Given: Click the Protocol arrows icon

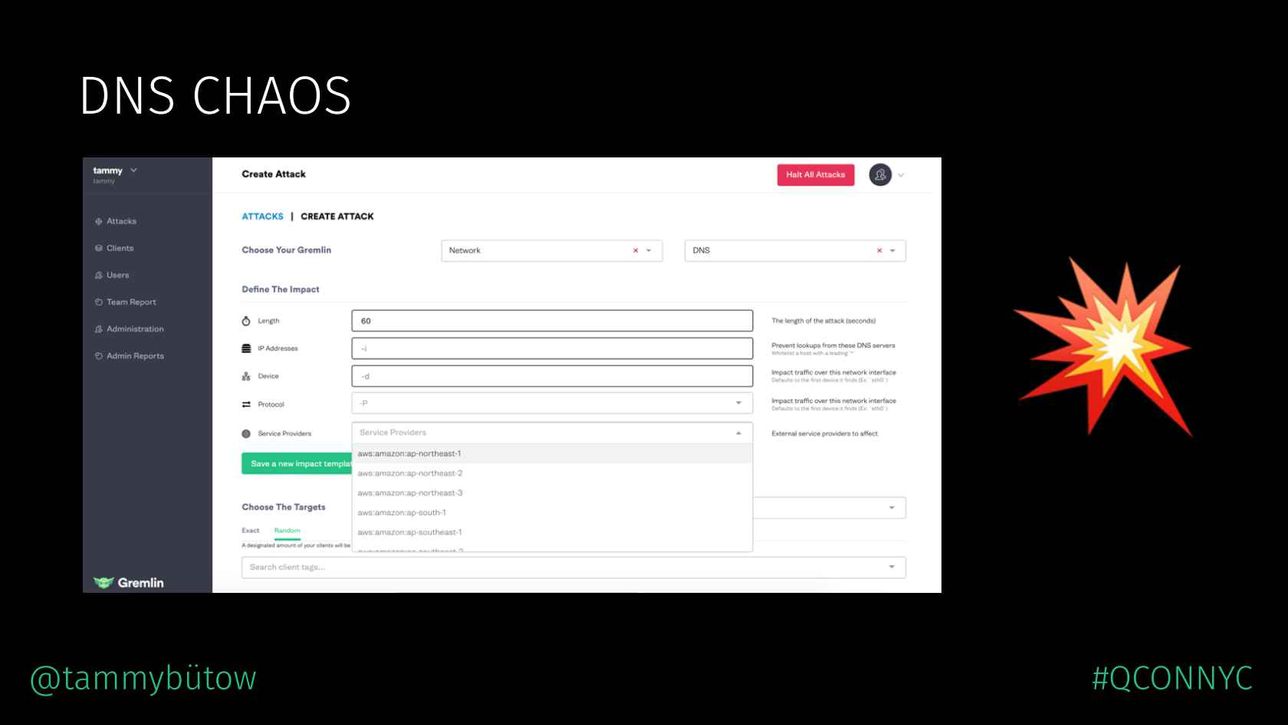Looking at the screenshot, I should [246, 404].
